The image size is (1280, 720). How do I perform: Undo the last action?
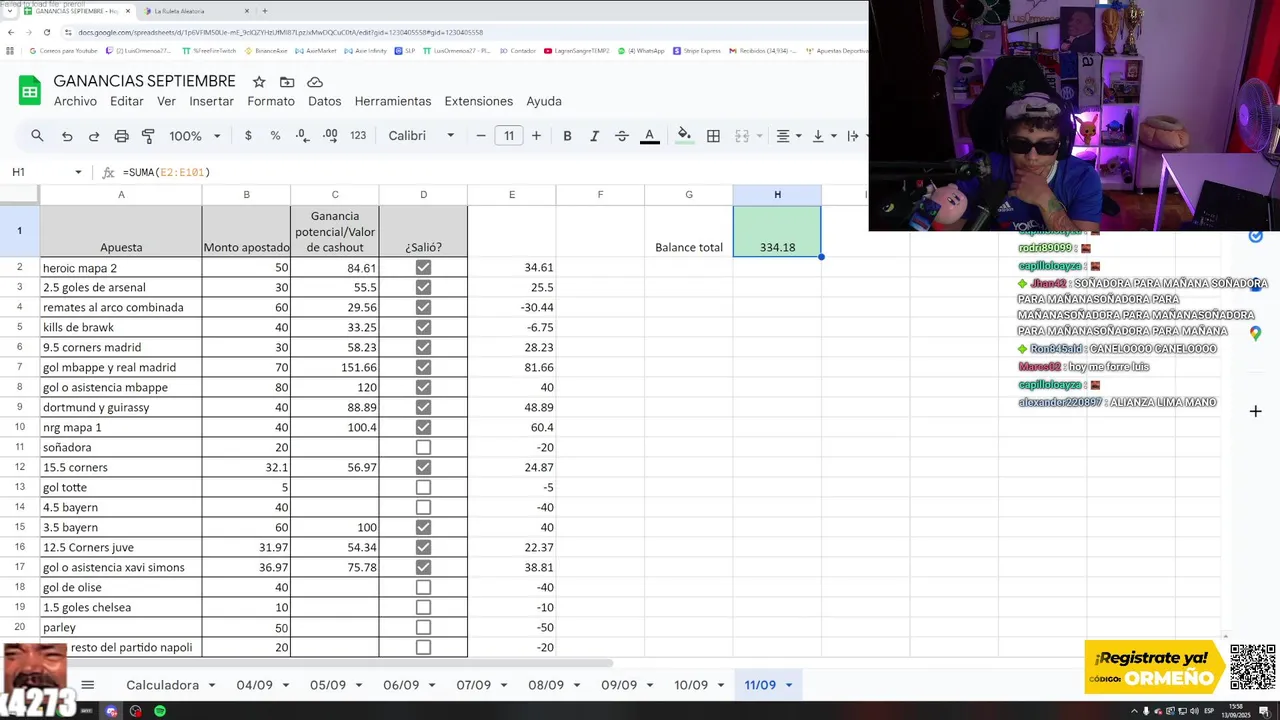coord(67,136)
